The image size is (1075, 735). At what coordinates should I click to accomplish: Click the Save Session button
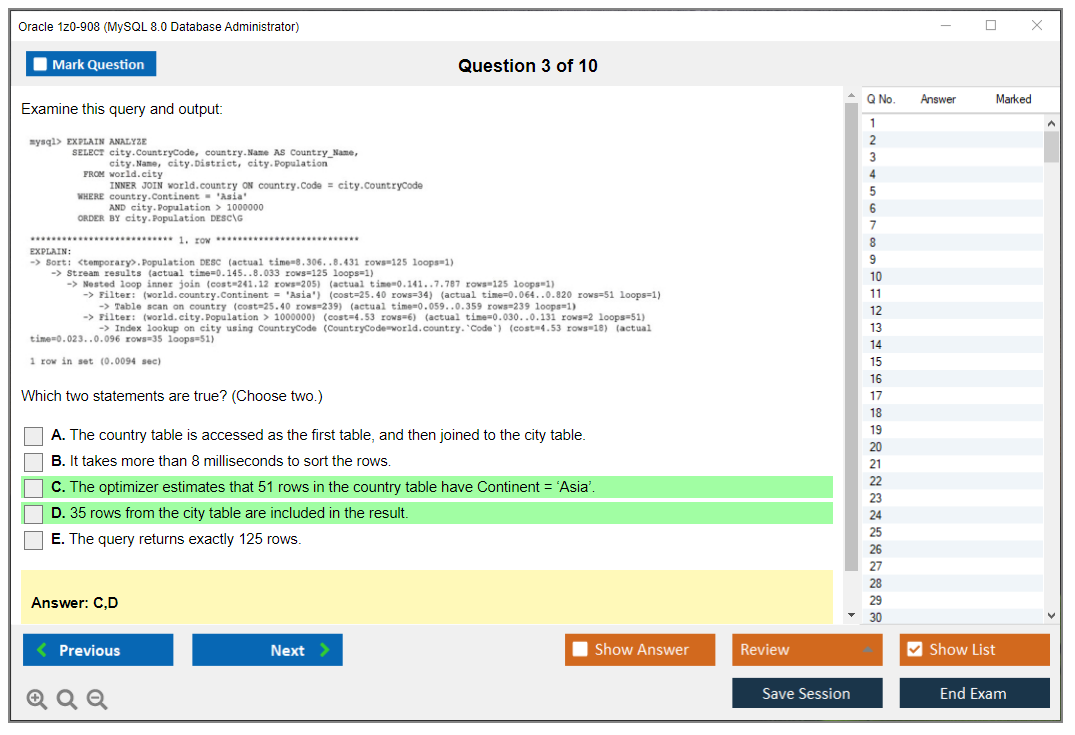[807, 693]
